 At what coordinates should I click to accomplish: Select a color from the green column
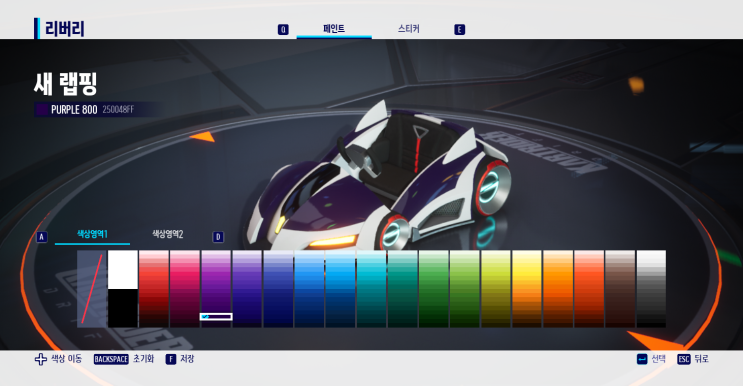(434, 289)
